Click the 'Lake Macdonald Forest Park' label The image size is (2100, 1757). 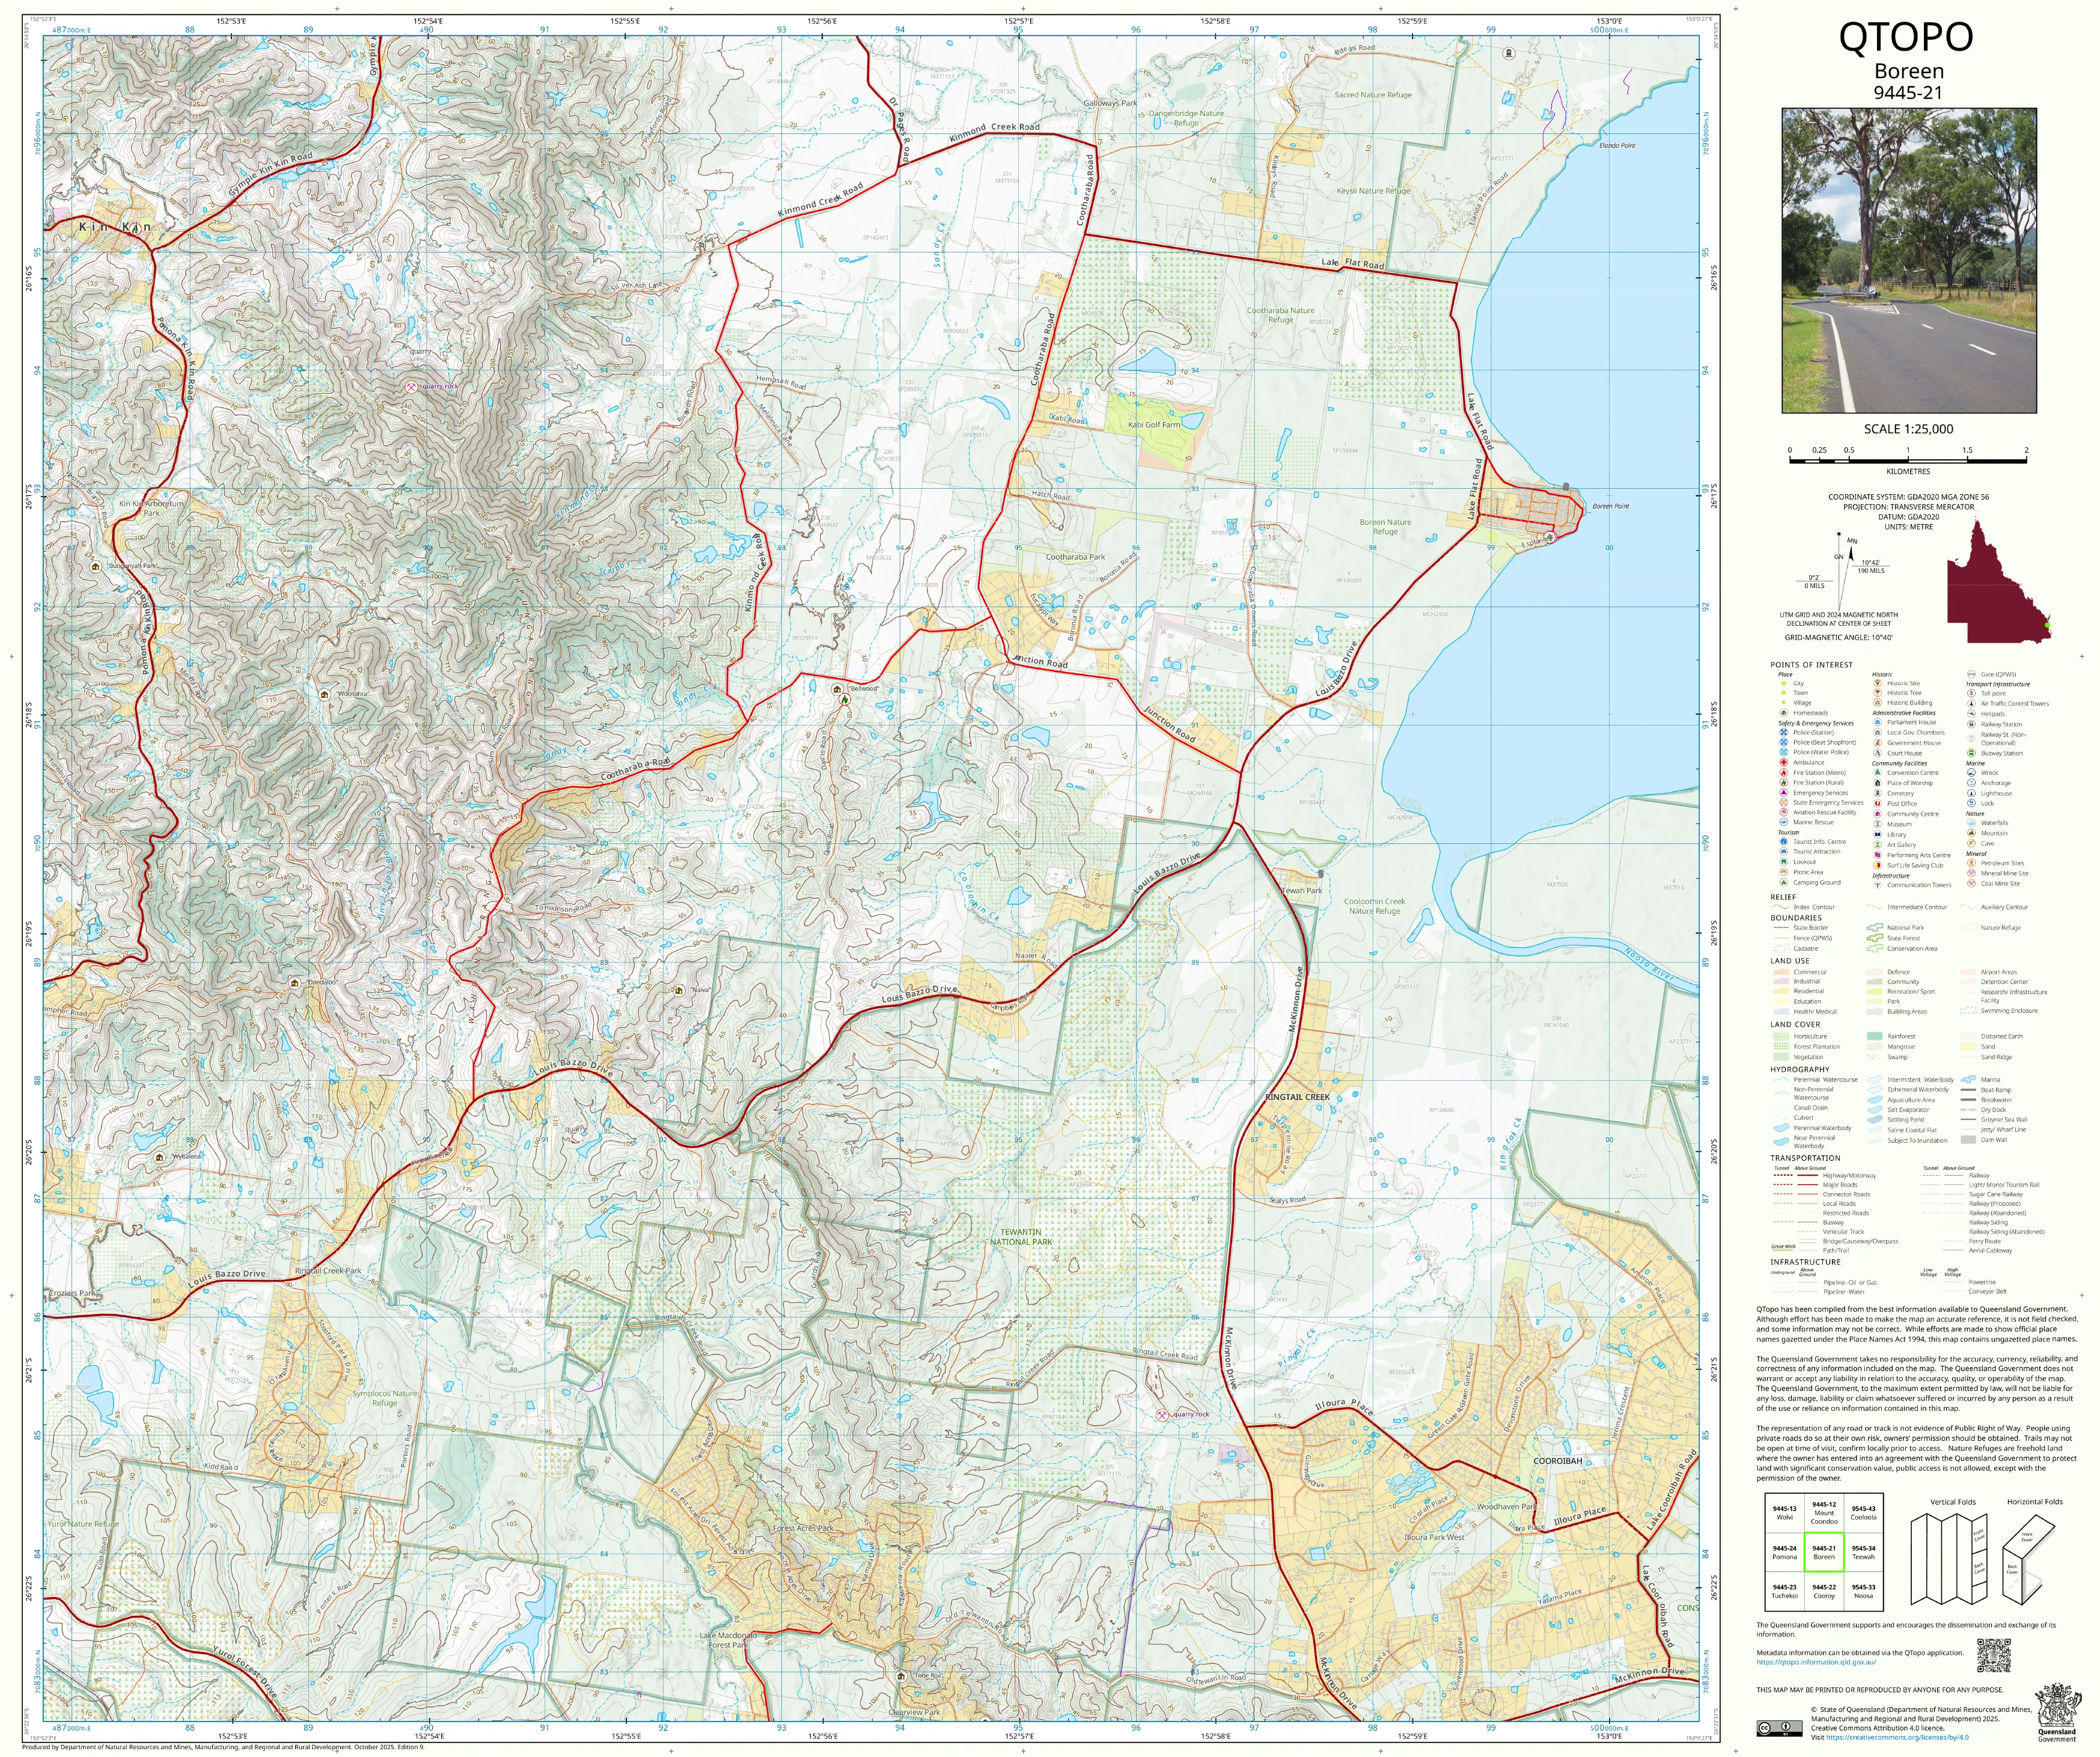[x=727, y=1640]
